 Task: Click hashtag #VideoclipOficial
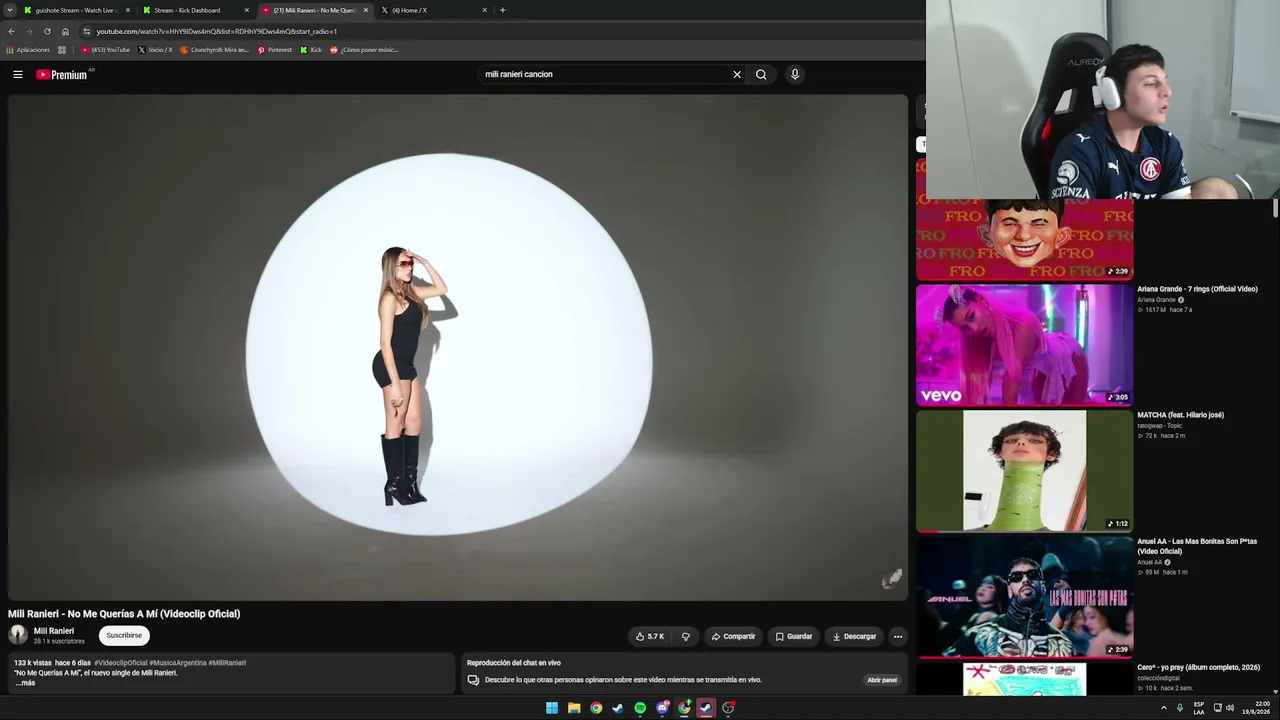tap(120, 663)
